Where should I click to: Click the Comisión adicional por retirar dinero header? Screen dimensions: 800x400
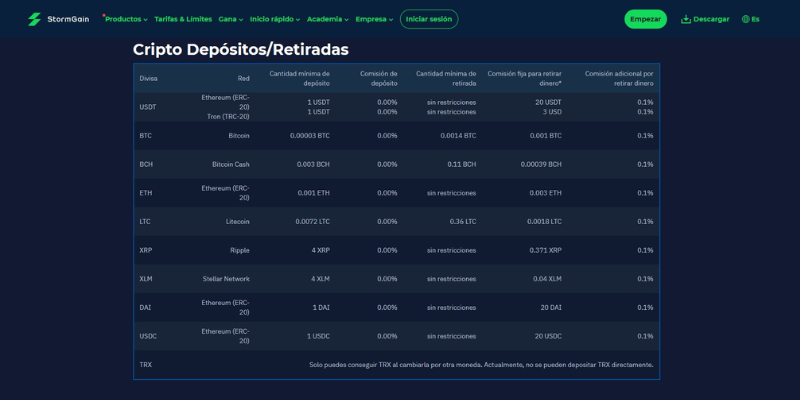click(619, 79)
